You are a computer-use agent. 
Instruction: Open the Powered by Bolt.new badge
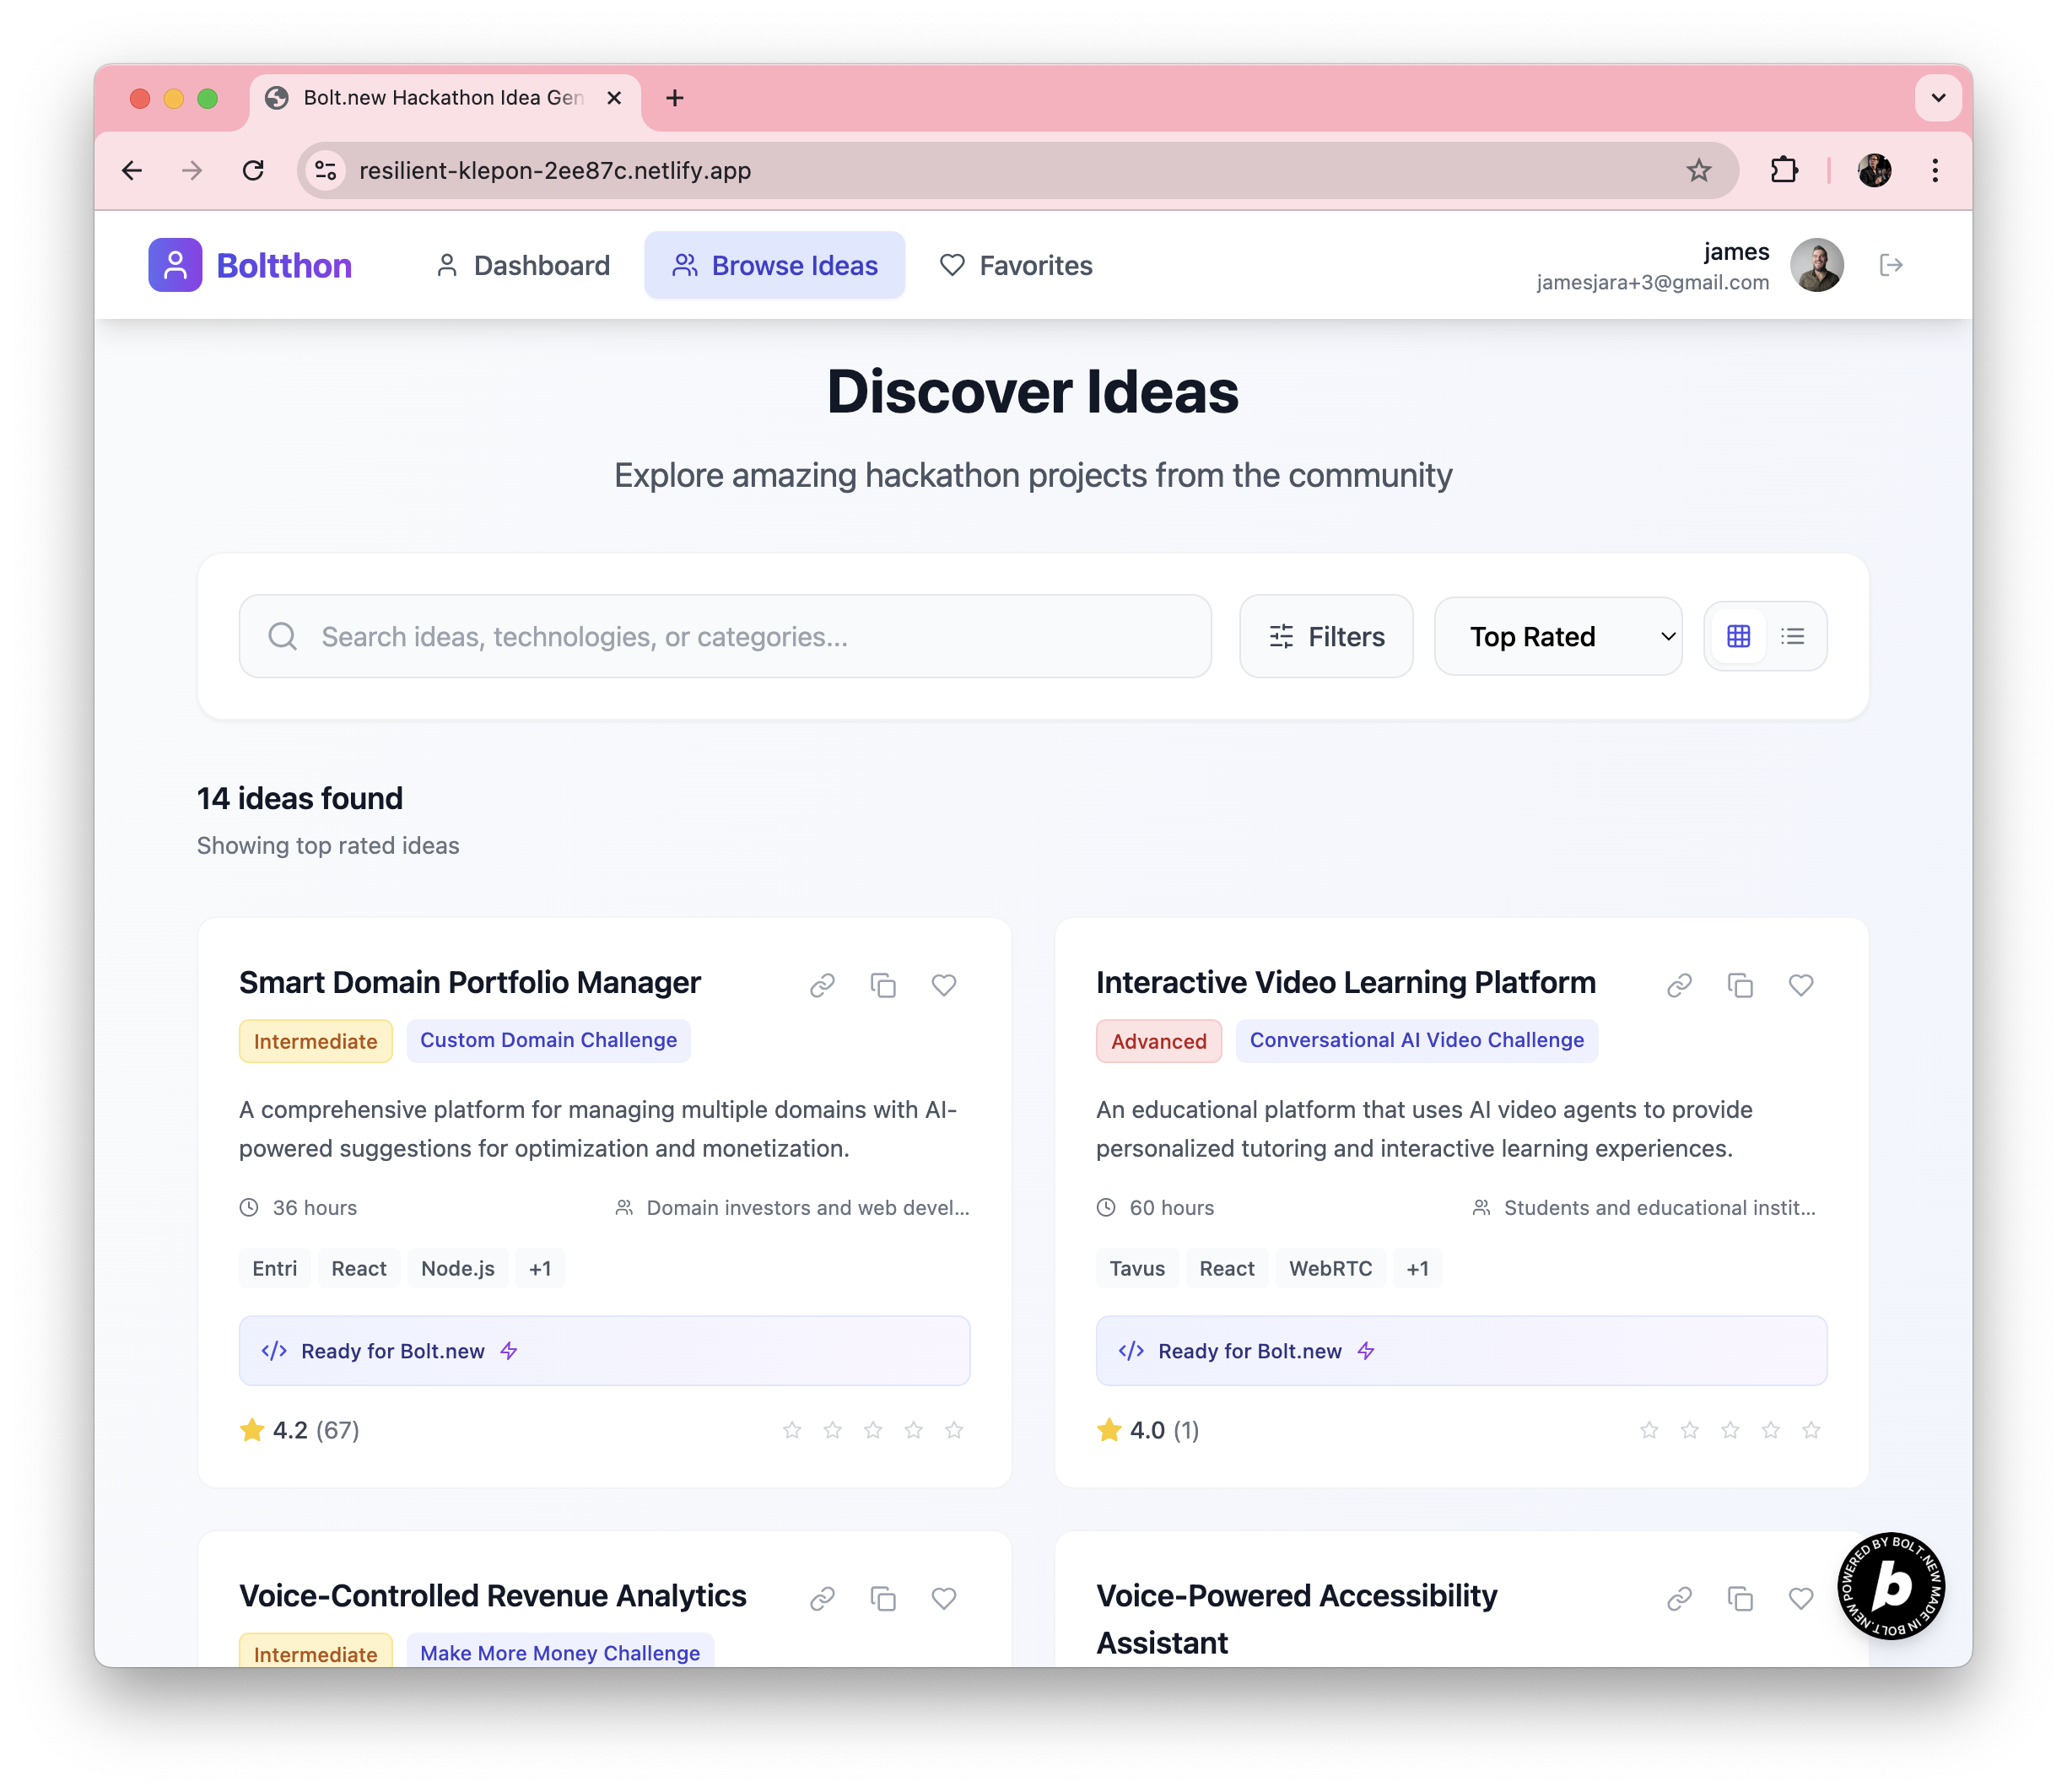pyautogui.click(x=1890, y=1585)
